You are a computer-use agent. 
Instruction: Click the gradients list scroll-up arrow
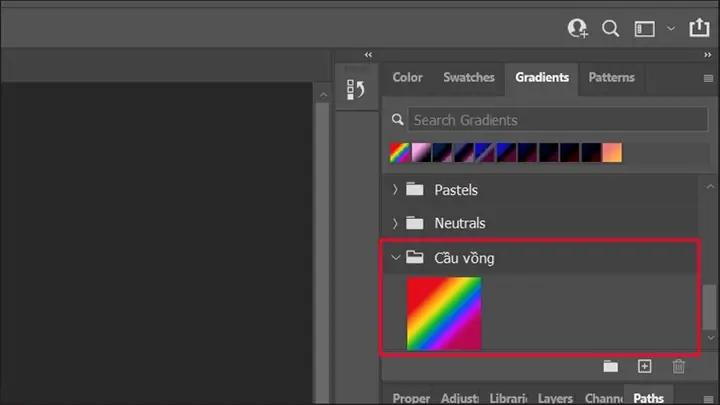pyautogui.click(x=710, y=186)
